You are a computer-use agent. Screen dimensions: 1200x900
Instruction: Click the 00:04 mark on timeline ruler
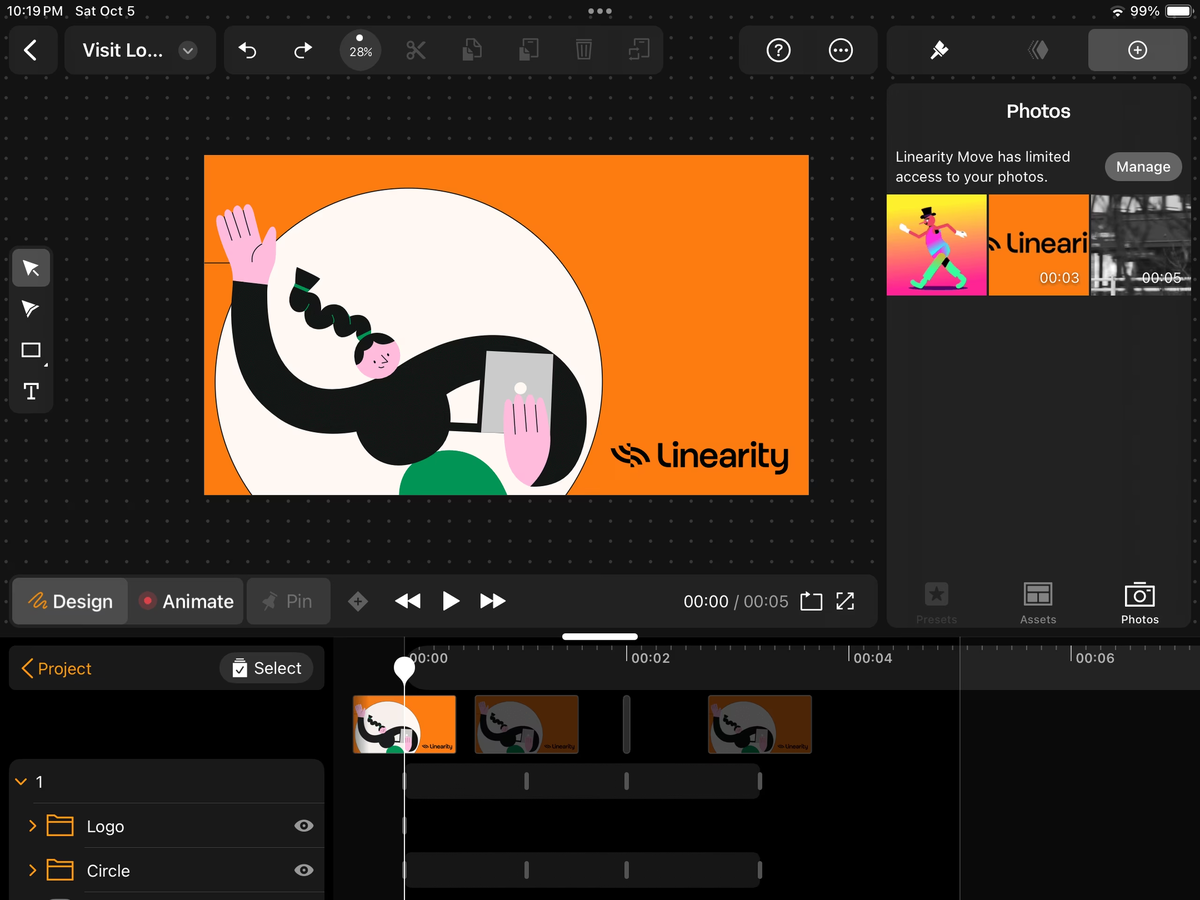[x=872, y=658]
